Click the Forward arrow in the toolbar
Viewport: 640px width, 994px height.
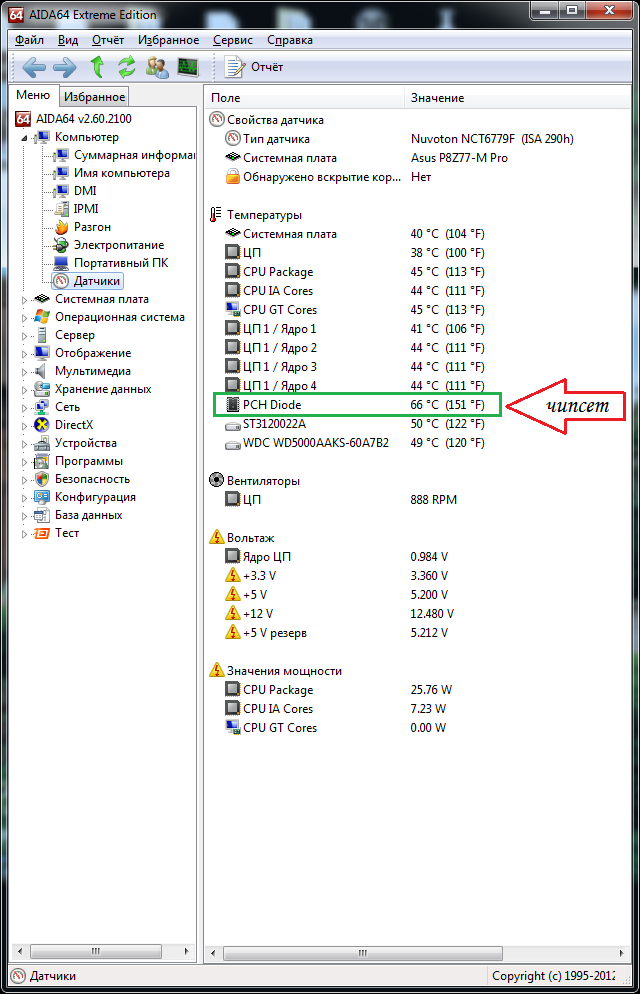(64, 67)
